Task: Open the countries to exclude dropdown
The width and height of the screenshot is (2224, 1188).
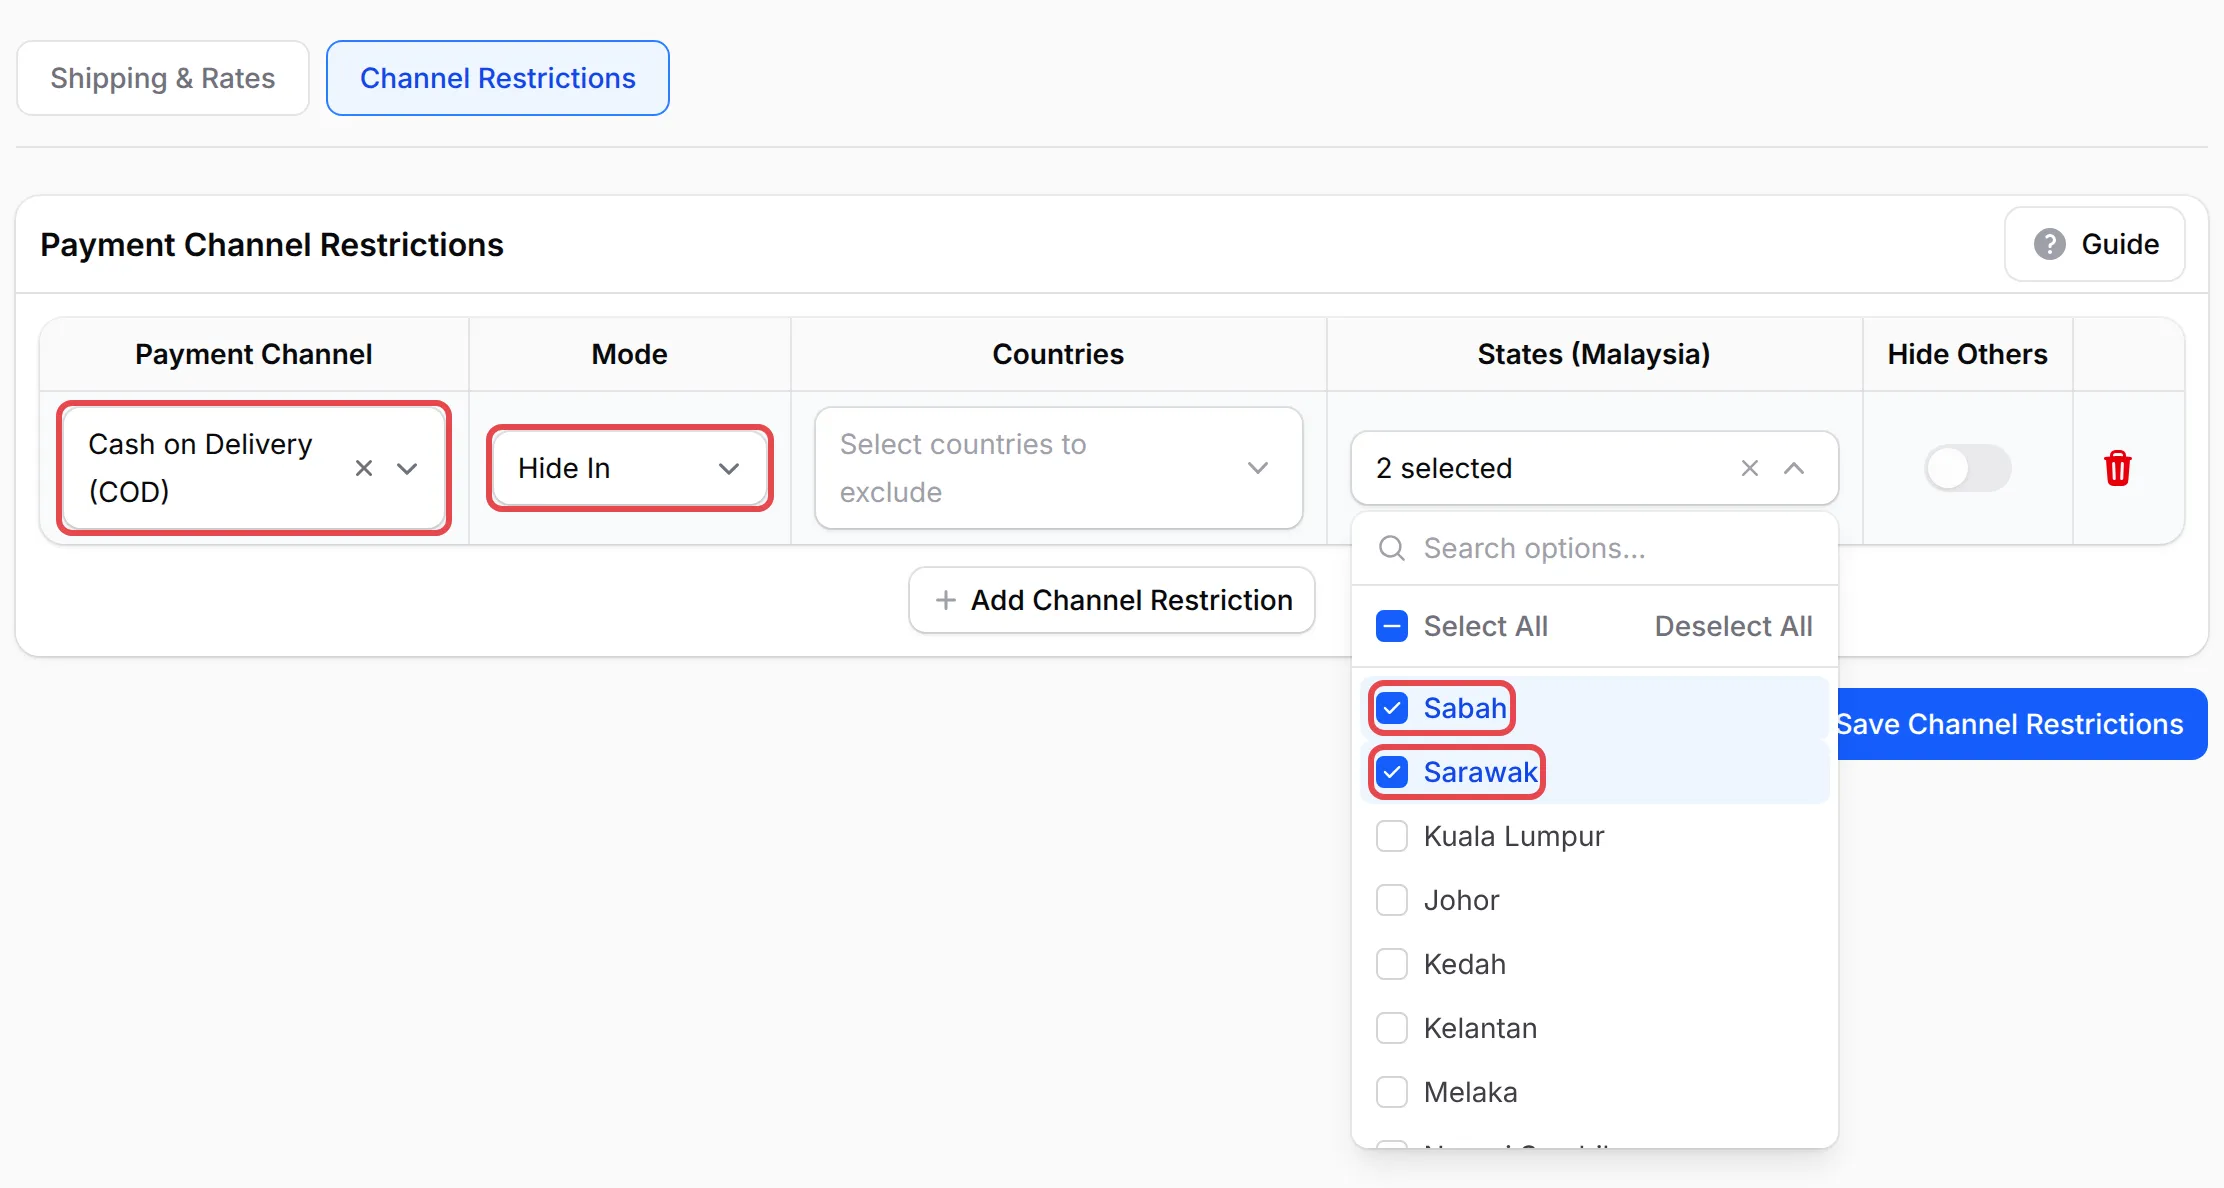Action: click(x=1058, y=468)
